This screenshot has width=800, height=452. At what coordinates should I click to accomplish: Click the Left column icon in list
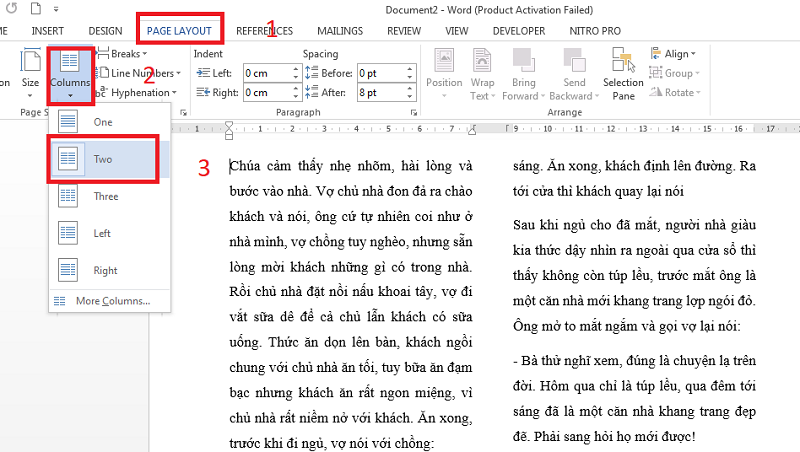pos(68,233)
